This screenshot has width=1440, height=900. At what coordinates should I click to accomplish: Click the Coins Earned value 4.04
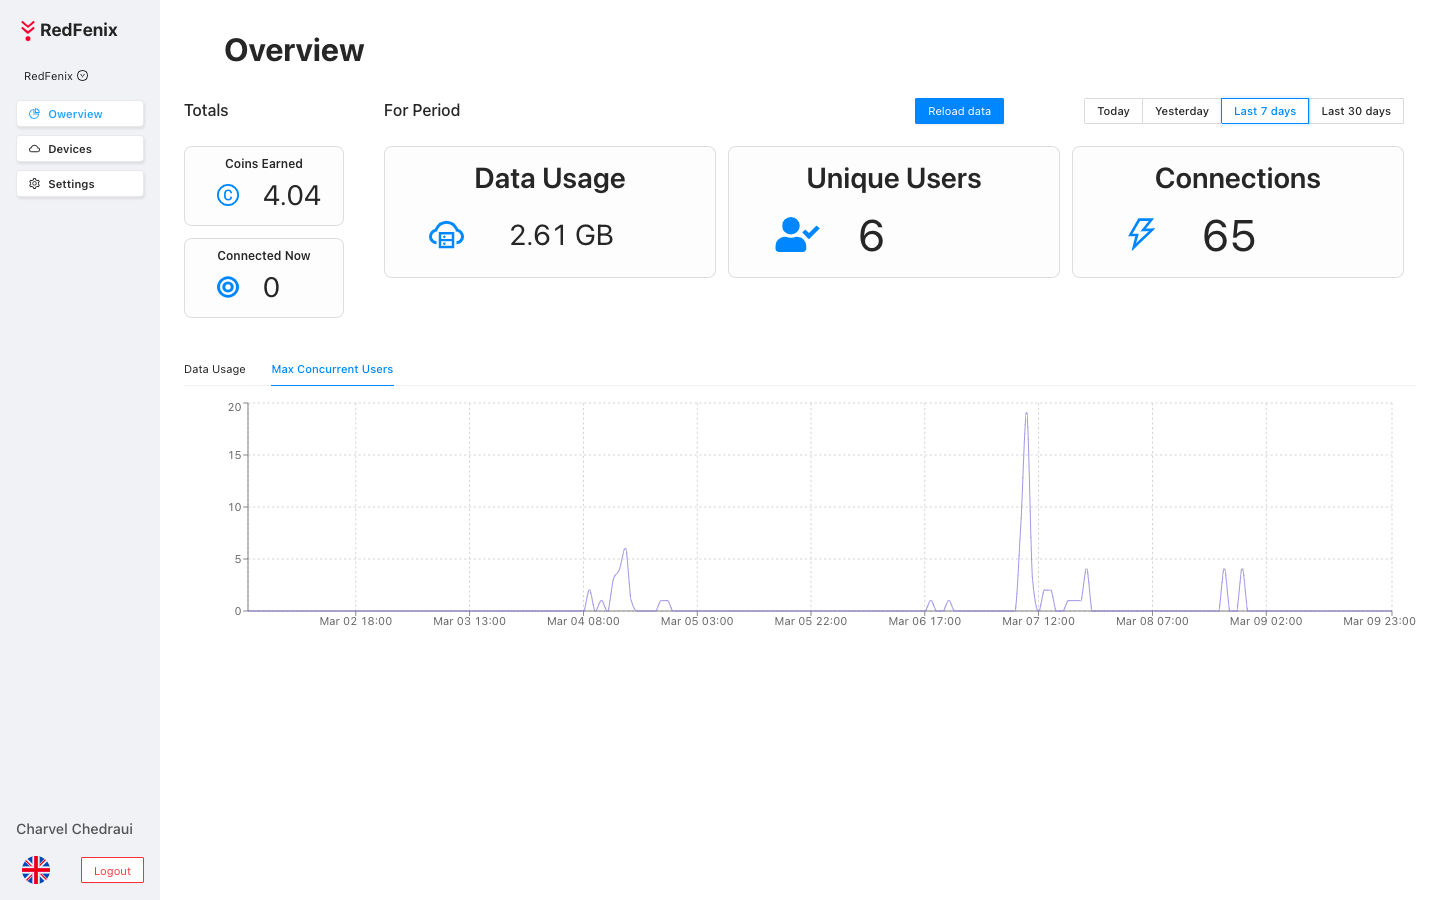pos(292,195)
